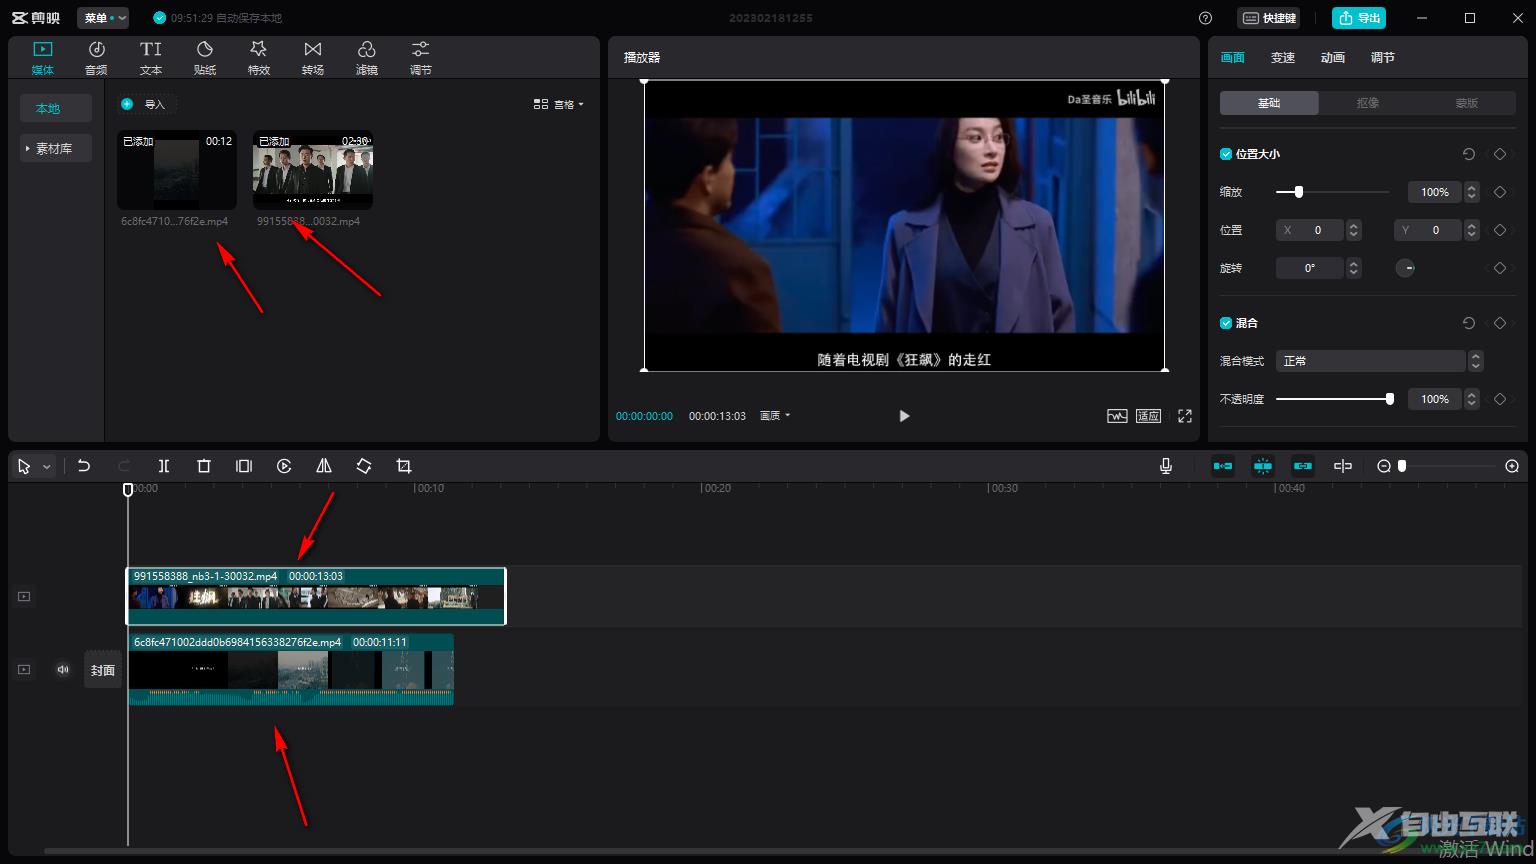Open the 混合模式 正常 dropdown
The height and width of the screenshot is (864, 1536).
click(1379, 361)
